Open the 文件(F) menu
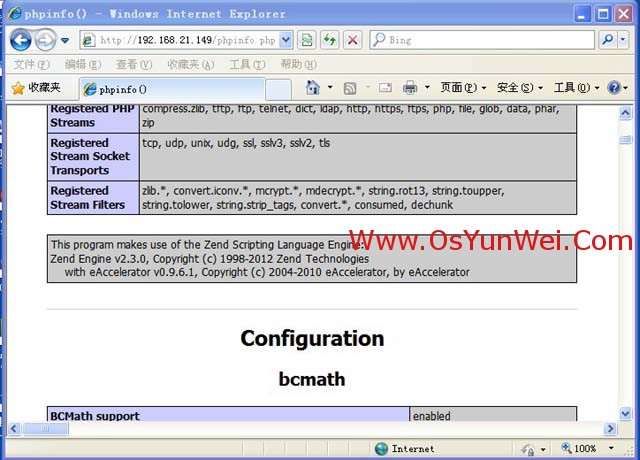The image size is (640, 460). pyautogui.click(x=32, y=64)
